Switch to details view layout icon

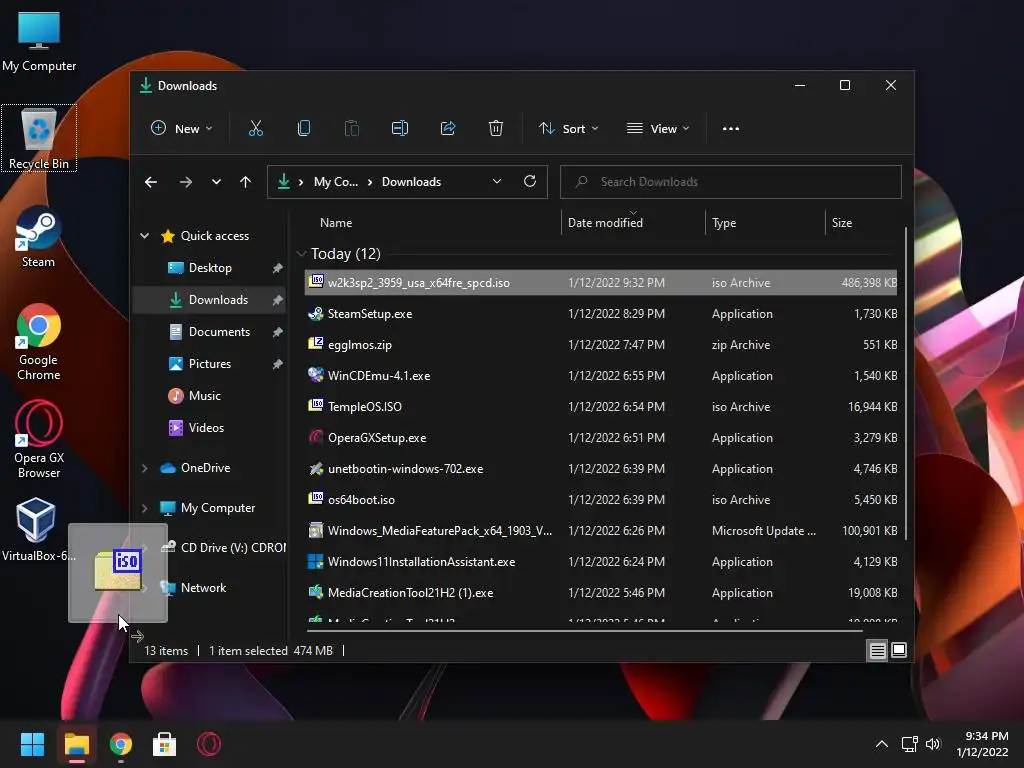pyautogui.click(x=877, y=650)
